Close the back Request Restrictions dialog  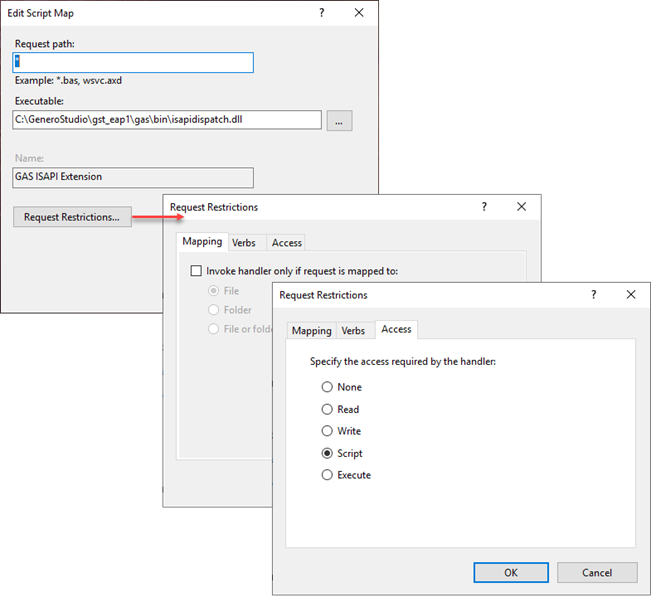tap(521, 207)
